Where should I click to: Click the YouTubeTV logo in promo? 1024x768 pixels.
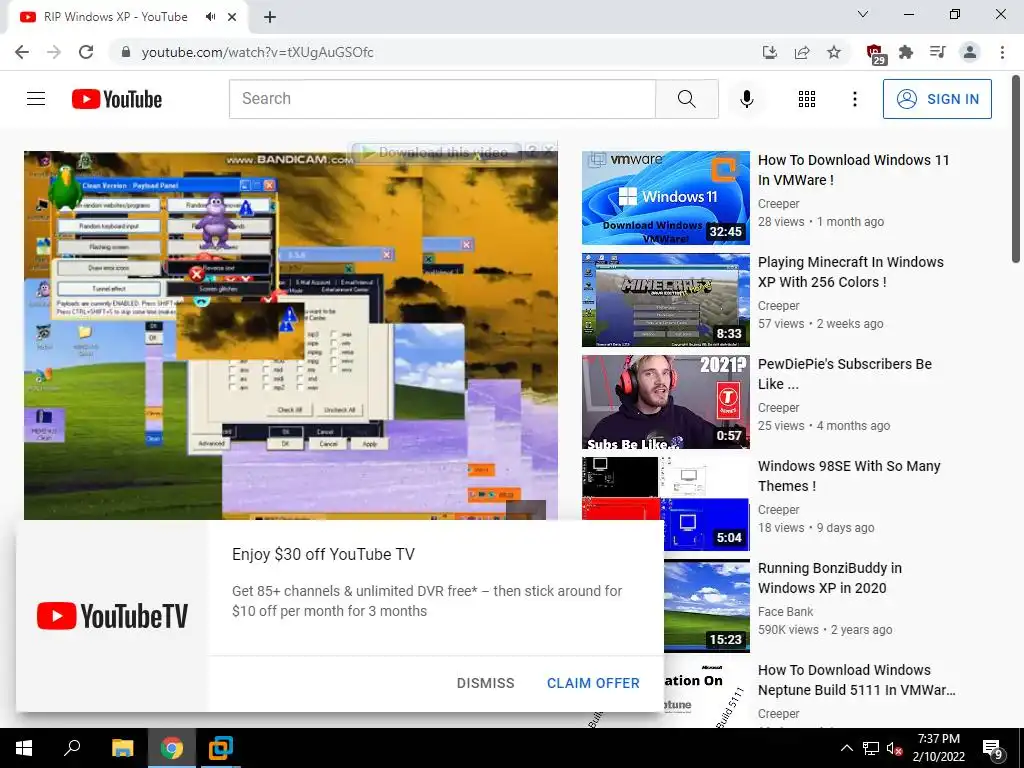point(112,616)
